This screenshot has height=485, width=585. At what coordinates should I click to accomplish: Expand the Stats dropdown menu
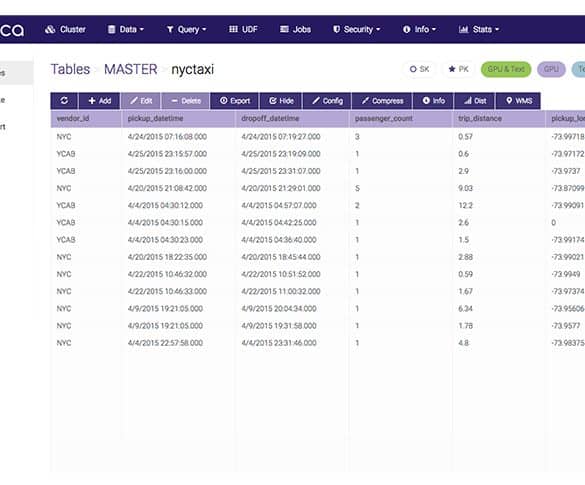pyautogui.click(x=479, y=29)
